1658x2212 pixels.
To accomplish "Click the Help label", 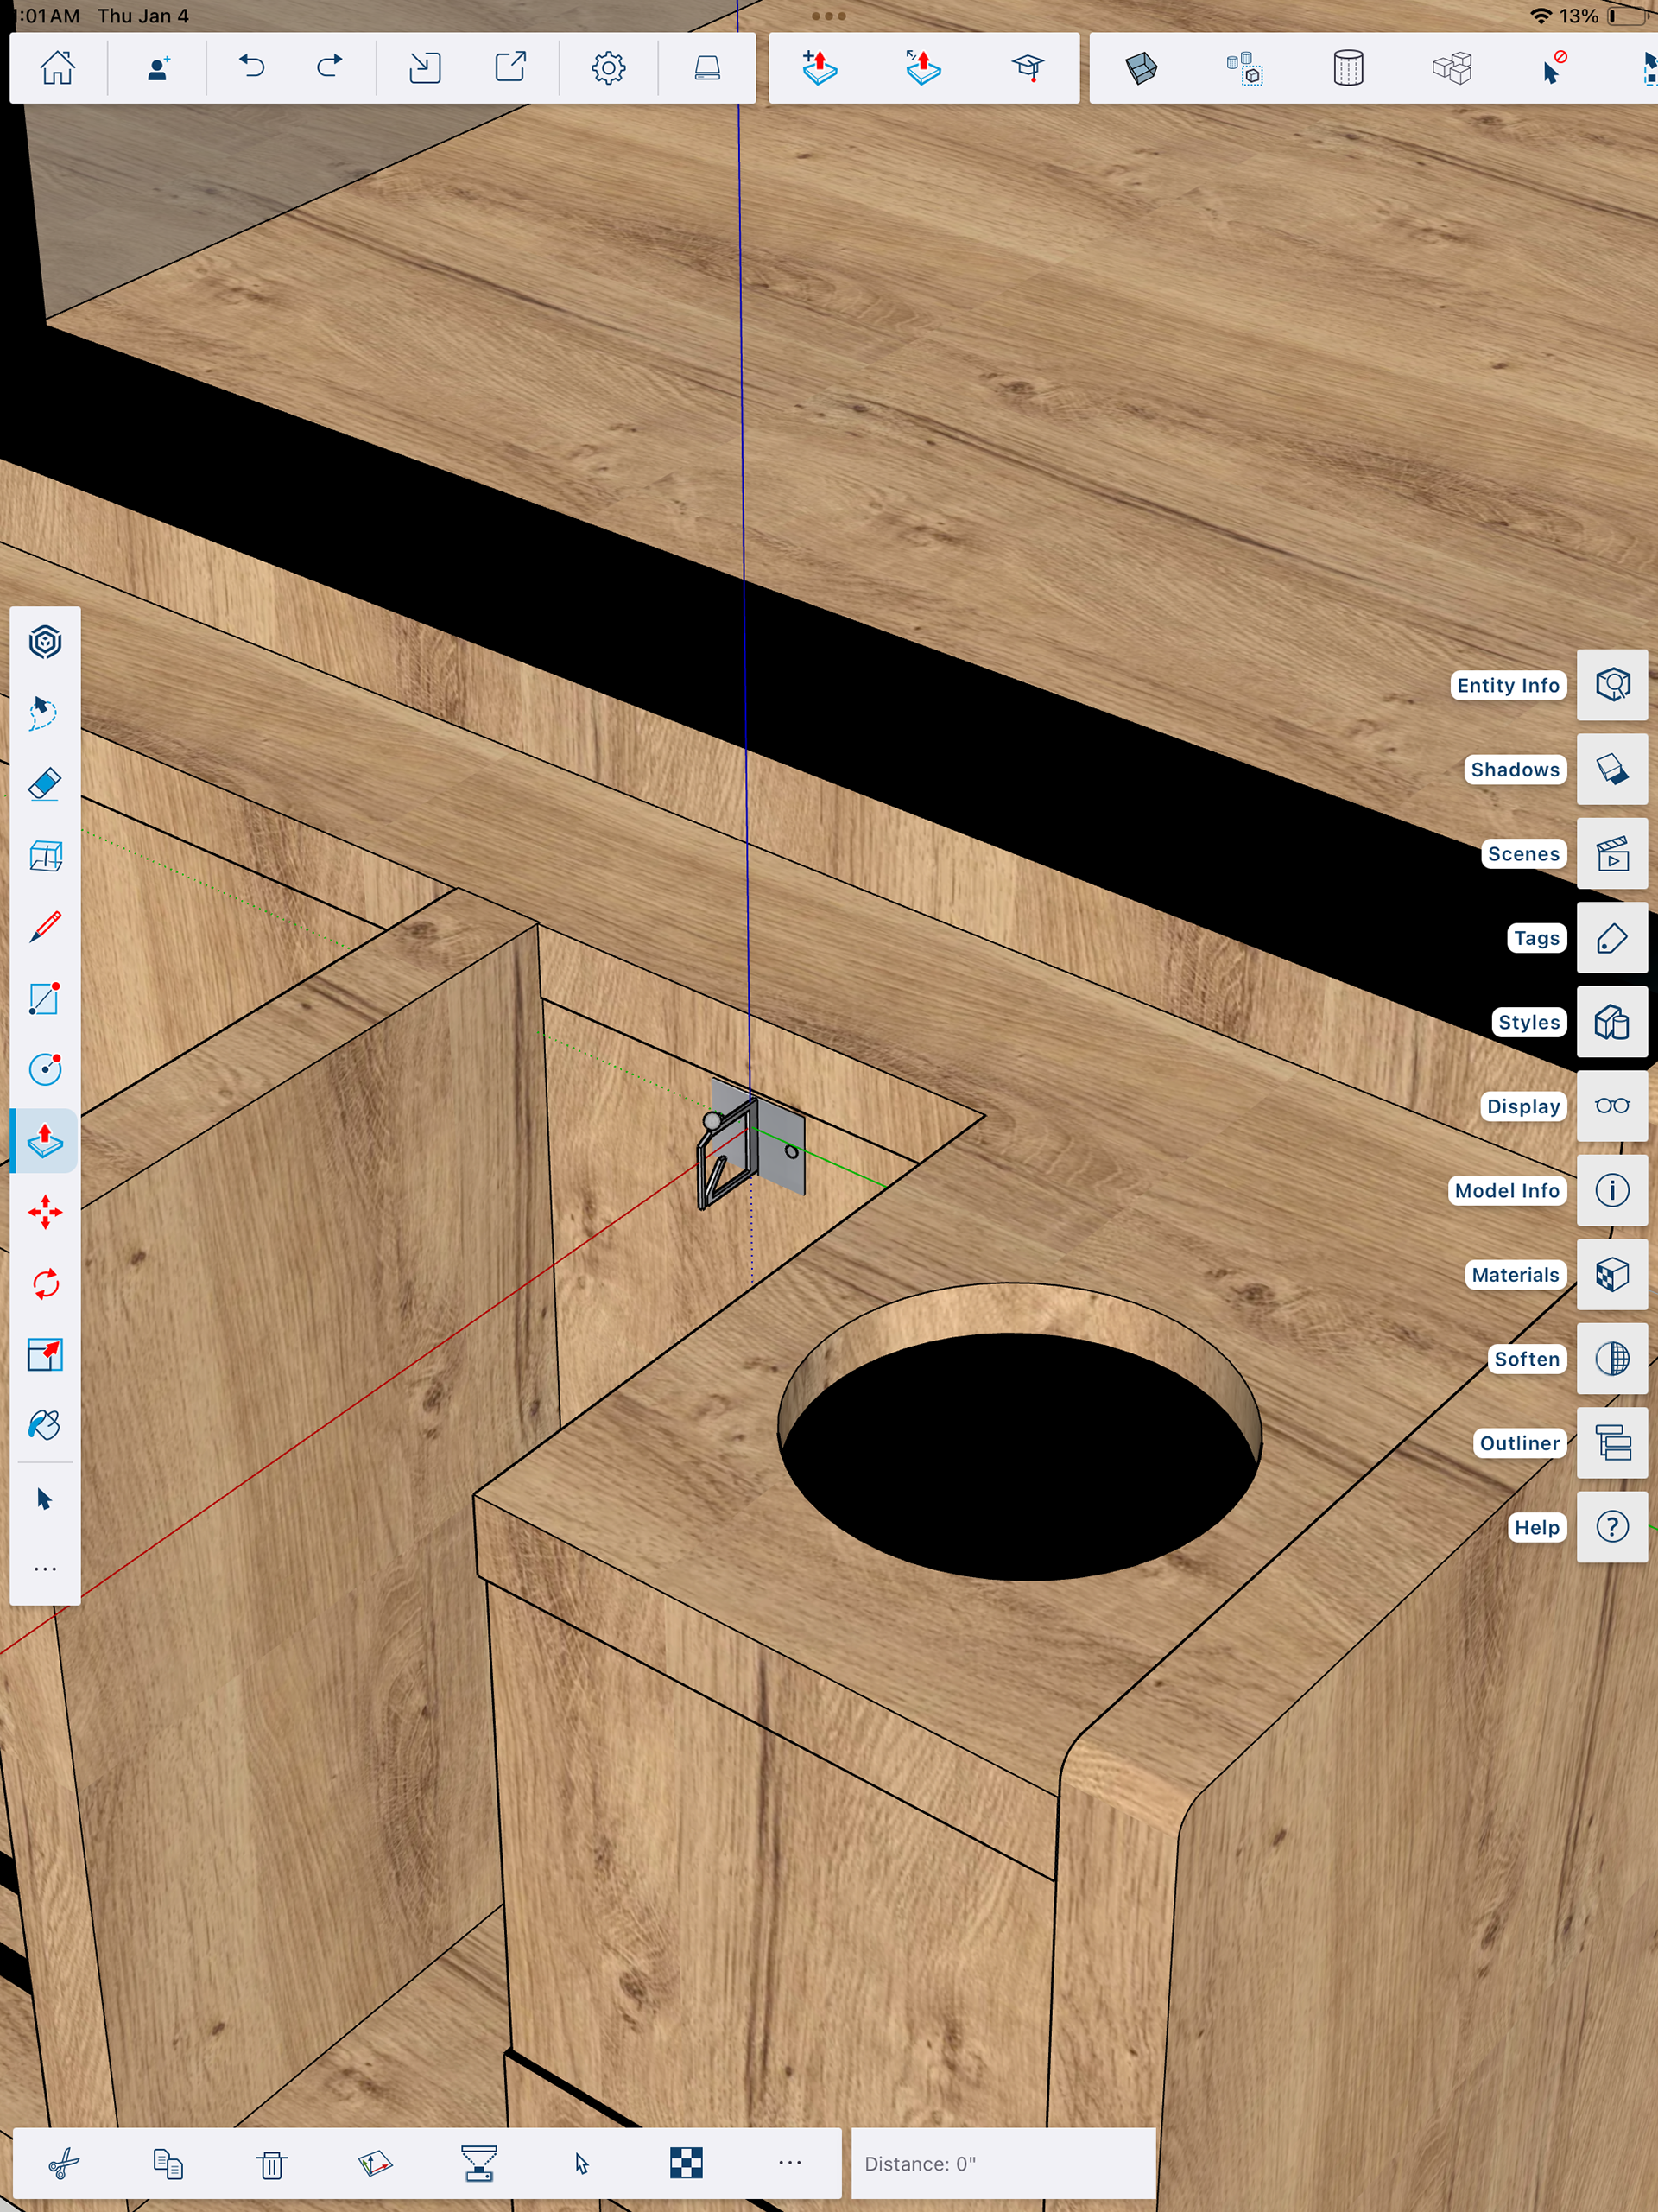I will pyautogui.click(x=1536, y=1527).
